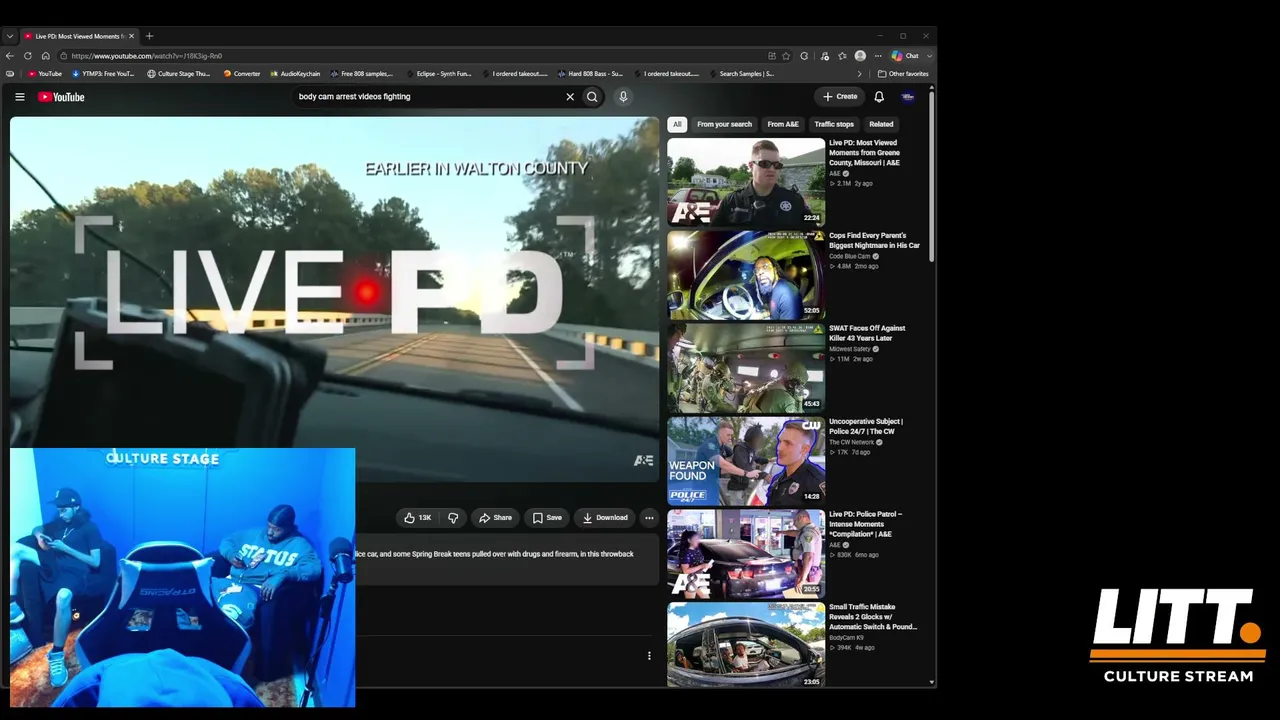
Task: Open title Cops Find Every Parent's Biggest Nightmare
Action: [x=874, y=240]
